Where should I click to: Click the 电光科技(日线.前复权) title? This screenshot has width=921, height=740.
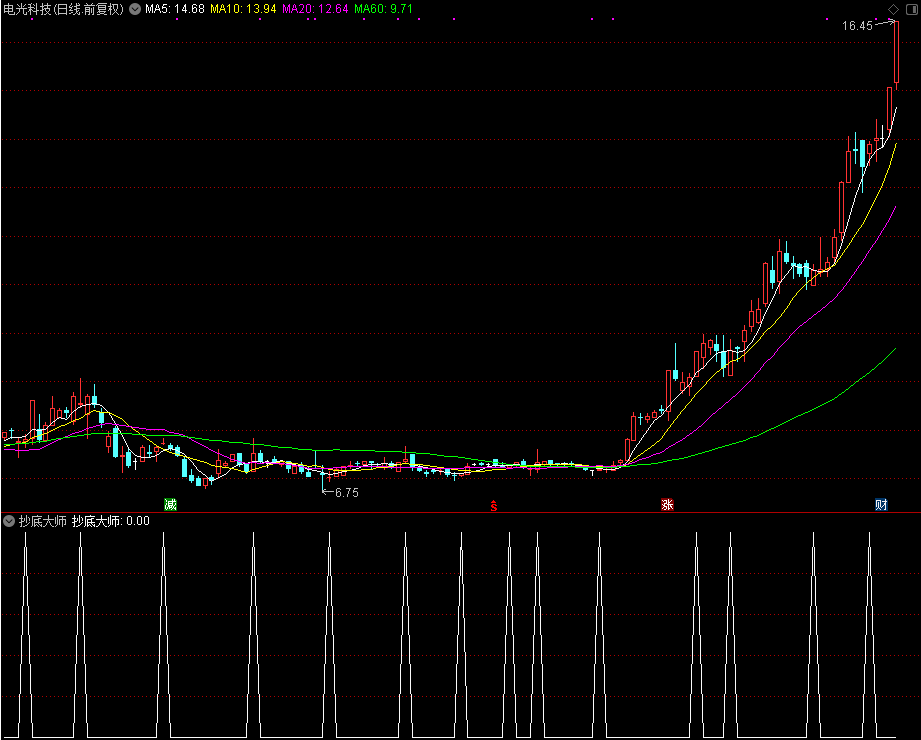[64, 9]
